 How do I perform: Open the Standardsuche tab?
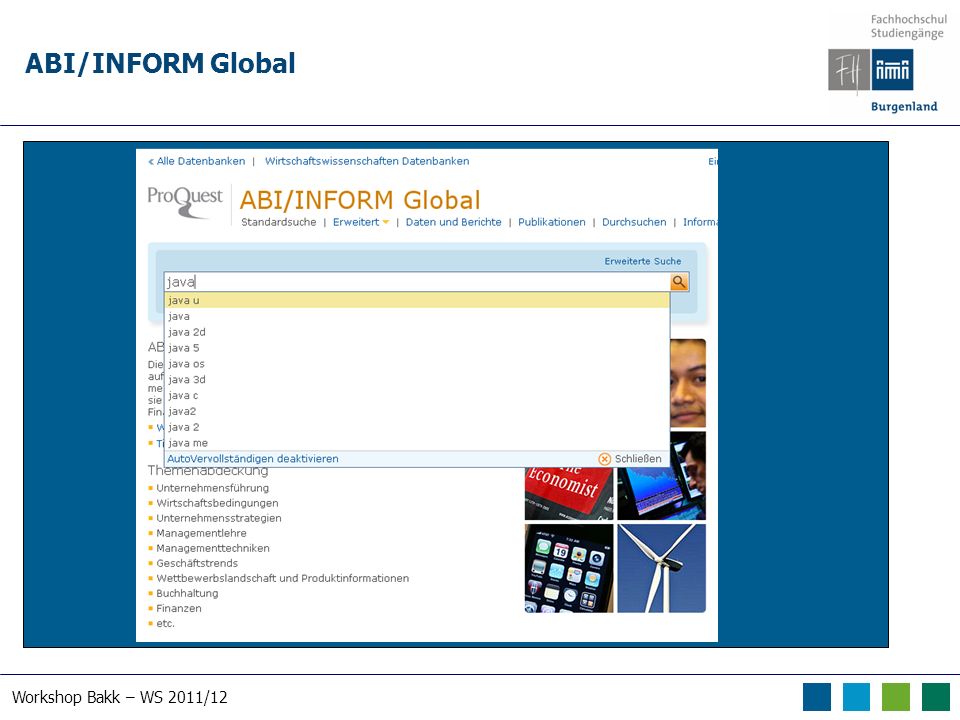279,222
